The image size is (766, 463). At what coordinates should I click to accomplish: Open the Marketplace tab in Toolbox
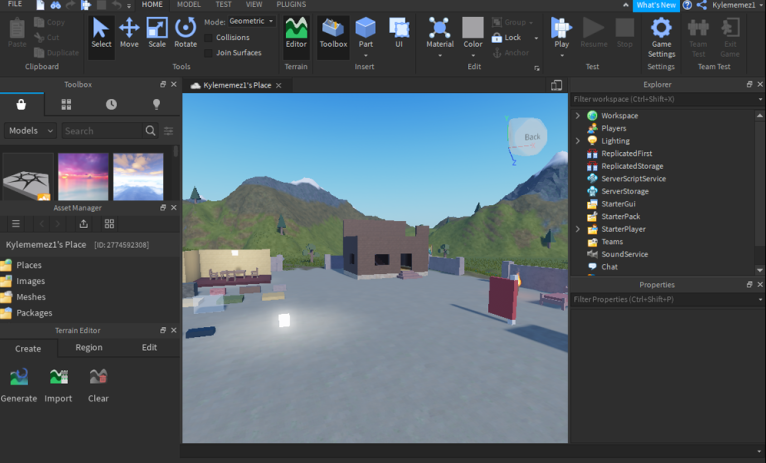click(21, 104)
